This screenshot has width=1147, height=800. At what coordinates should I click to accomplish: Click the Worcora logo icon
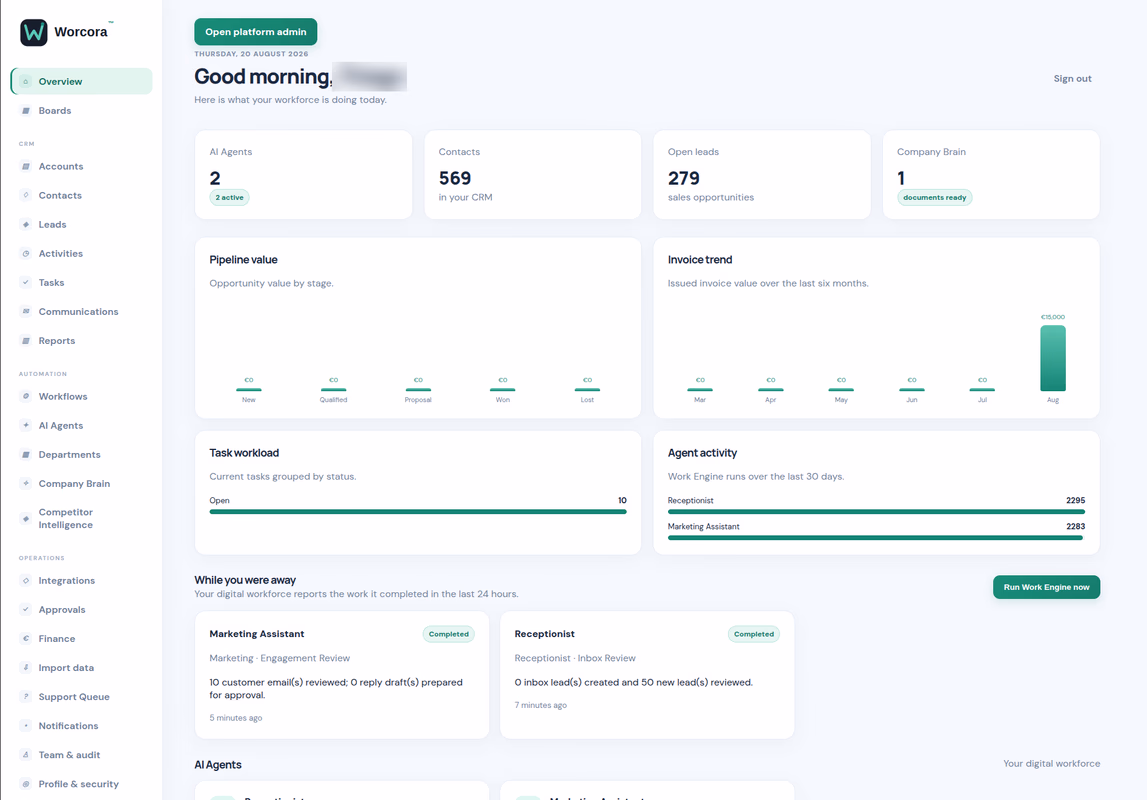34,32
